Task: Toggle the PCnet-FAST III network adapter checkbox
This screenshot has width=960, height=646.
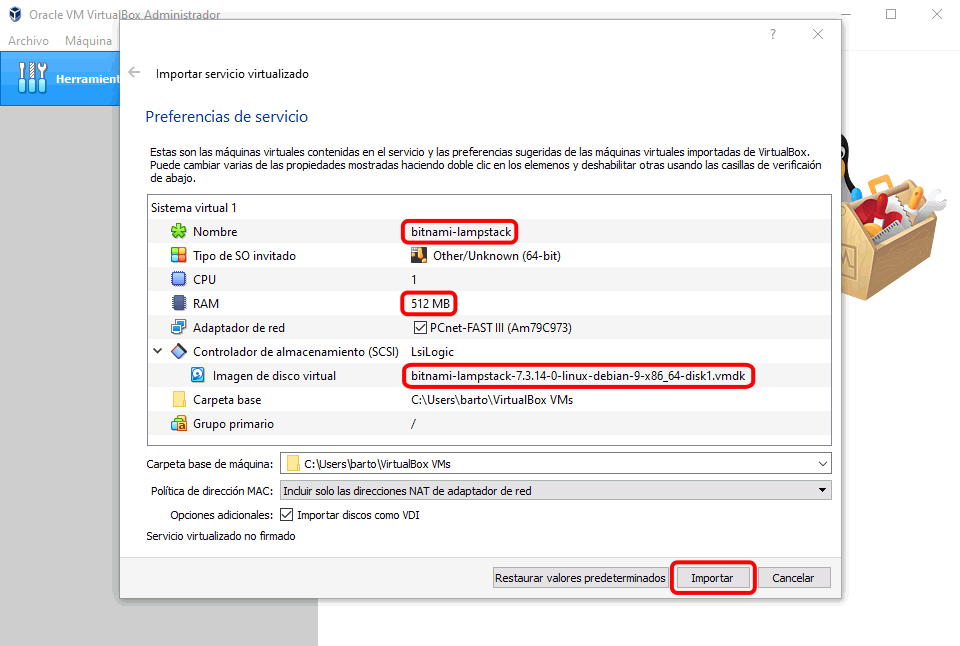Action: (x=420, y=328)
